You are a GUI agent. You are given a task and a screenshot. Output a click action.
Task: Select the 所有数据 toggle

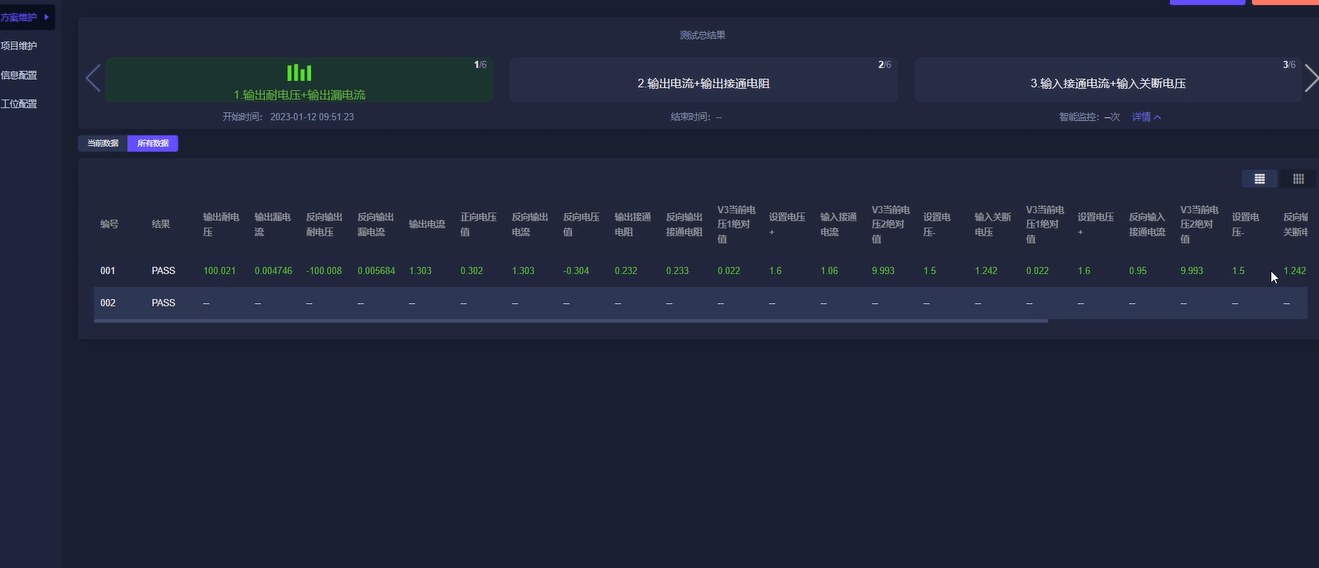pos(153,143)
